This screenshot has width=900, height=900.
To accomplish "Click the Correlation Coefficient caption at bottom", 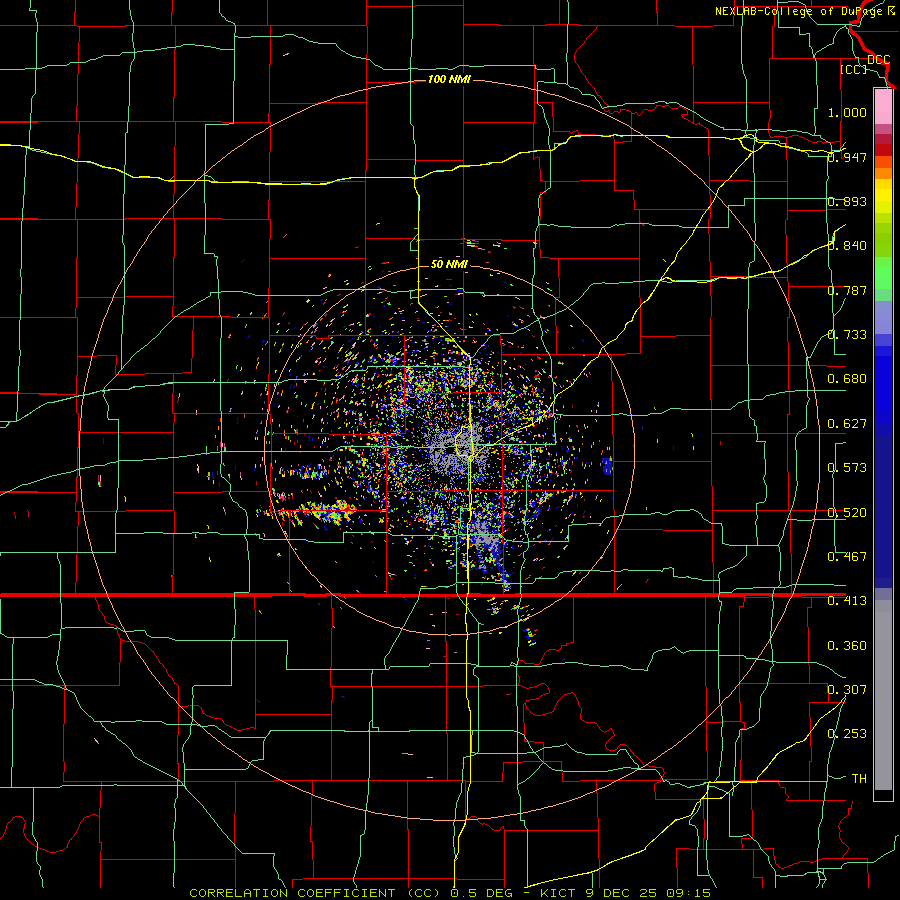I will tap(450, 893).
